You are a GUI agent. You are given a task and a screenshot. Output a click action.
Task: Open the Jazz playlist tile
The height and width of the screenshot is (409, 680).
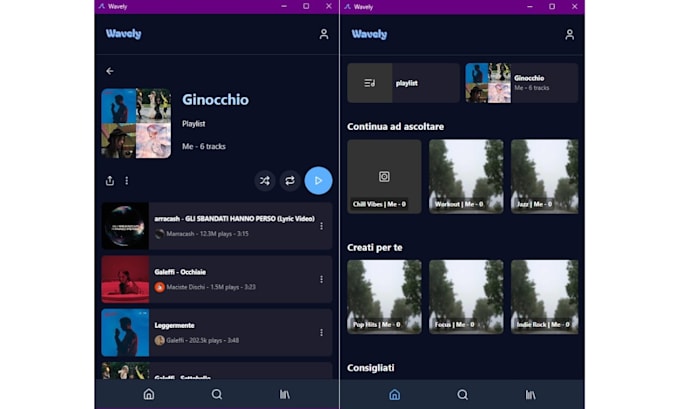pos(545,177)
